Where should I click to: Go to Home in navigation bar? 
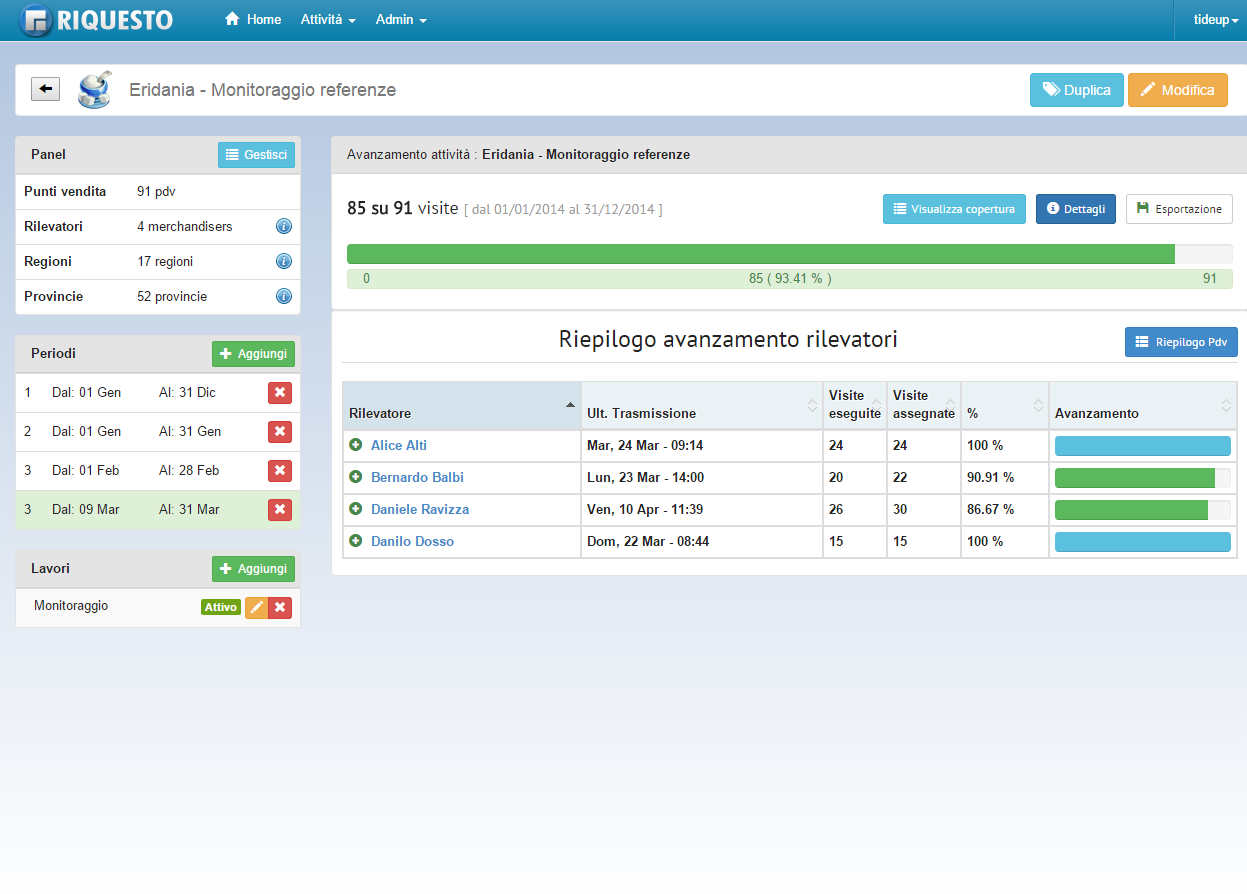tap(254, 20)
